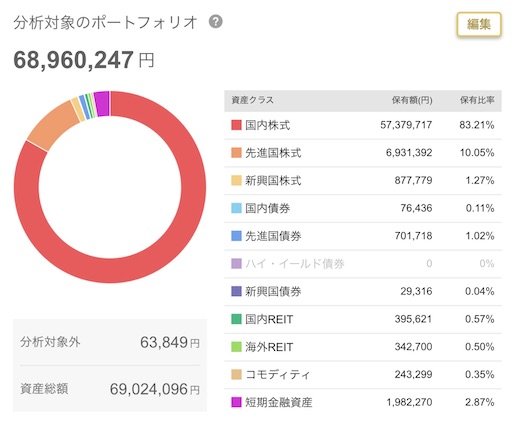Click the 分析対象外 label
The height and width of the screenshot is (423, 512).
click(x=50, y=342)
